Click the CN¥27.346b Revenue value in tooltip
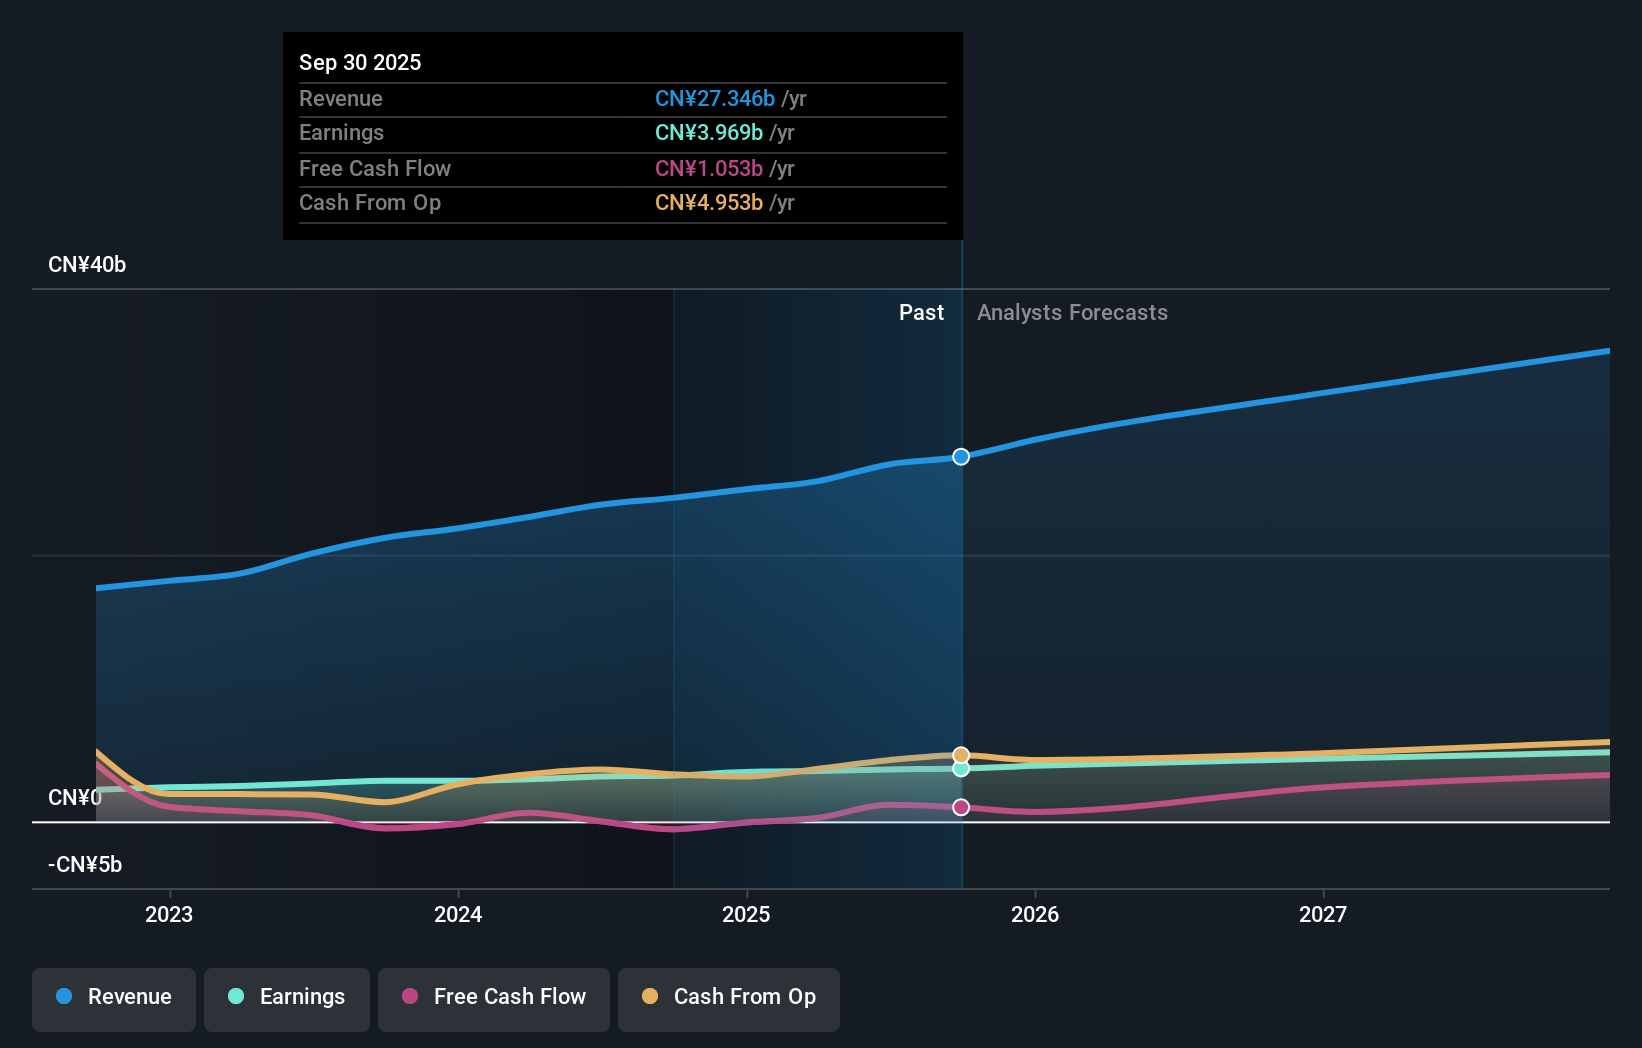This screenshot has width=1642, height=1048. pos(713,99)
